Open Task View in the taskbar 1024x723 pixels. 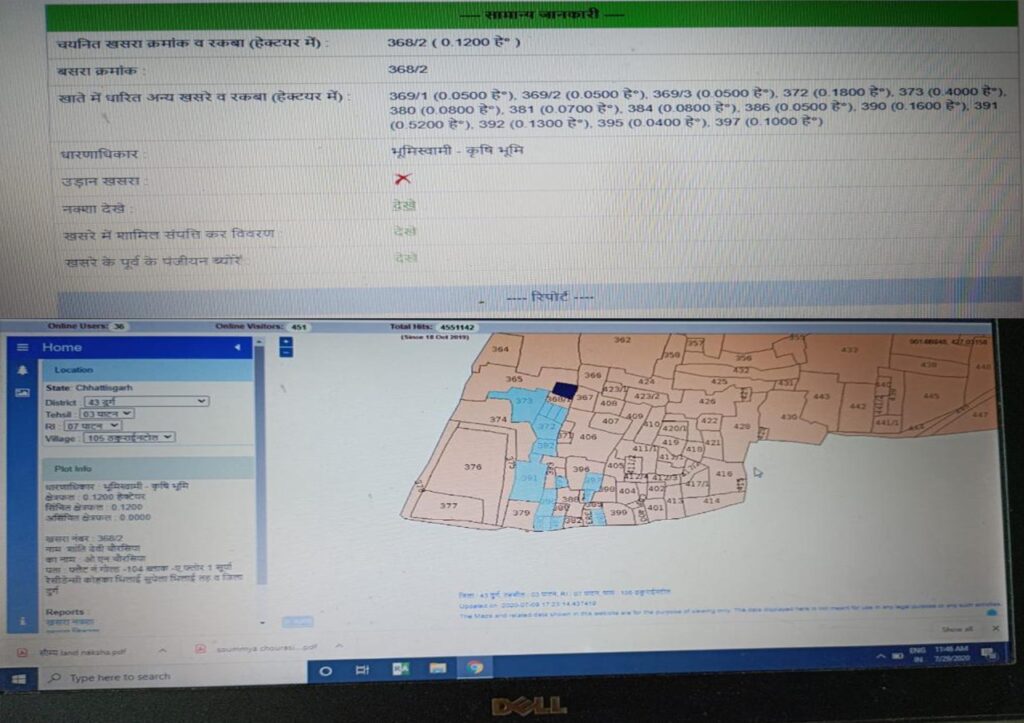(x=362, y=670)
